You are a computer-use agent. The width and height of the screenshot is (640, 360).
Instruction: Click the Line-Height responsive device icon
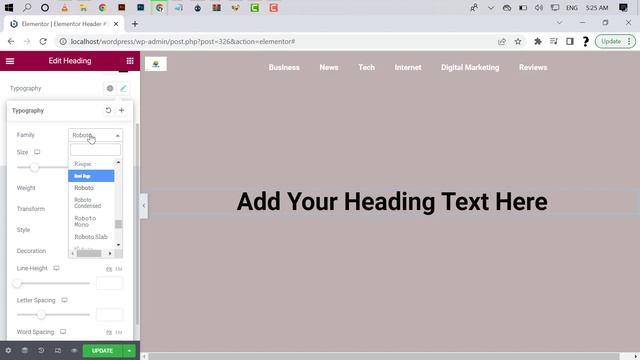(x=56, y=268)
